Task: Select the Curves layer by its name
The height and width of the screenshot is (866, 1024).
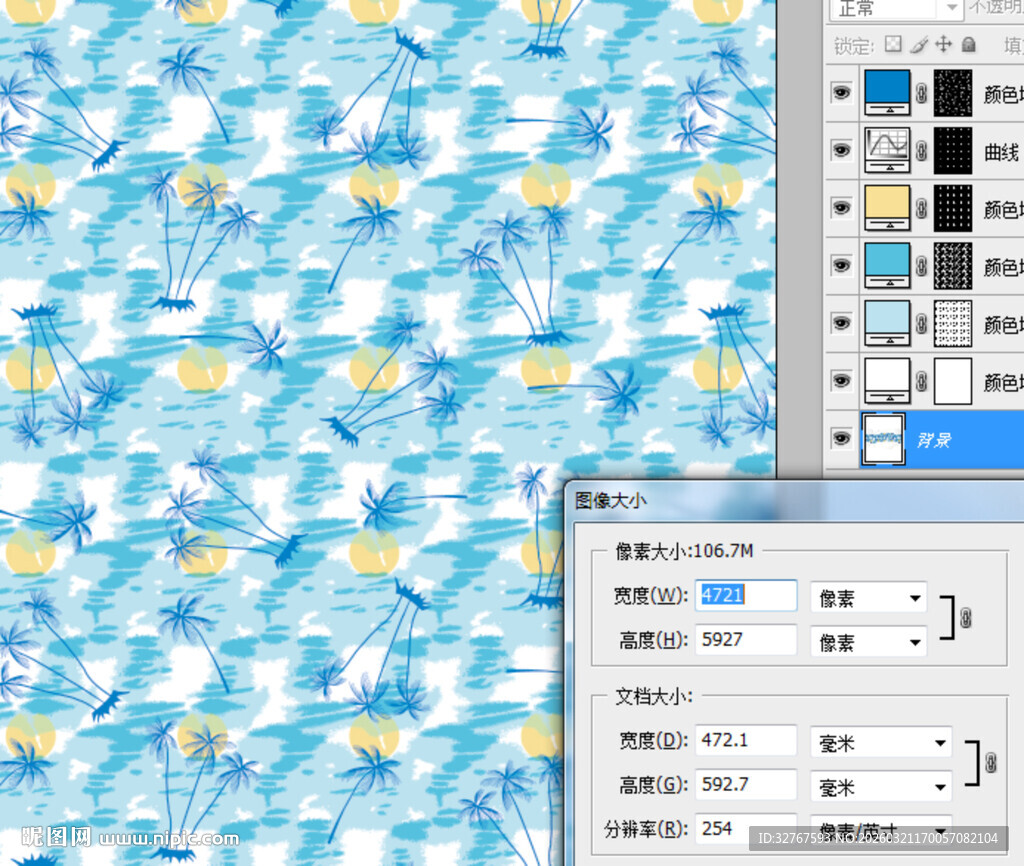Action: 1001,152
